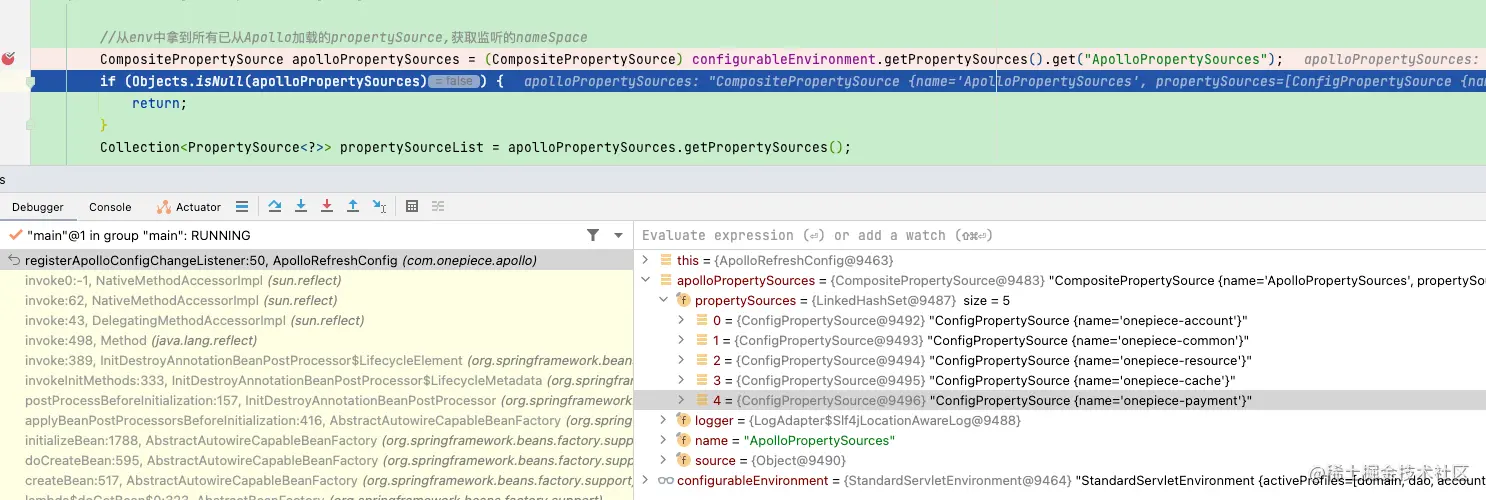This screenshot has width=1486, height=500.
Task: Select the invokeInitMethods:333 frame
Action: click(x=316, y=380)
